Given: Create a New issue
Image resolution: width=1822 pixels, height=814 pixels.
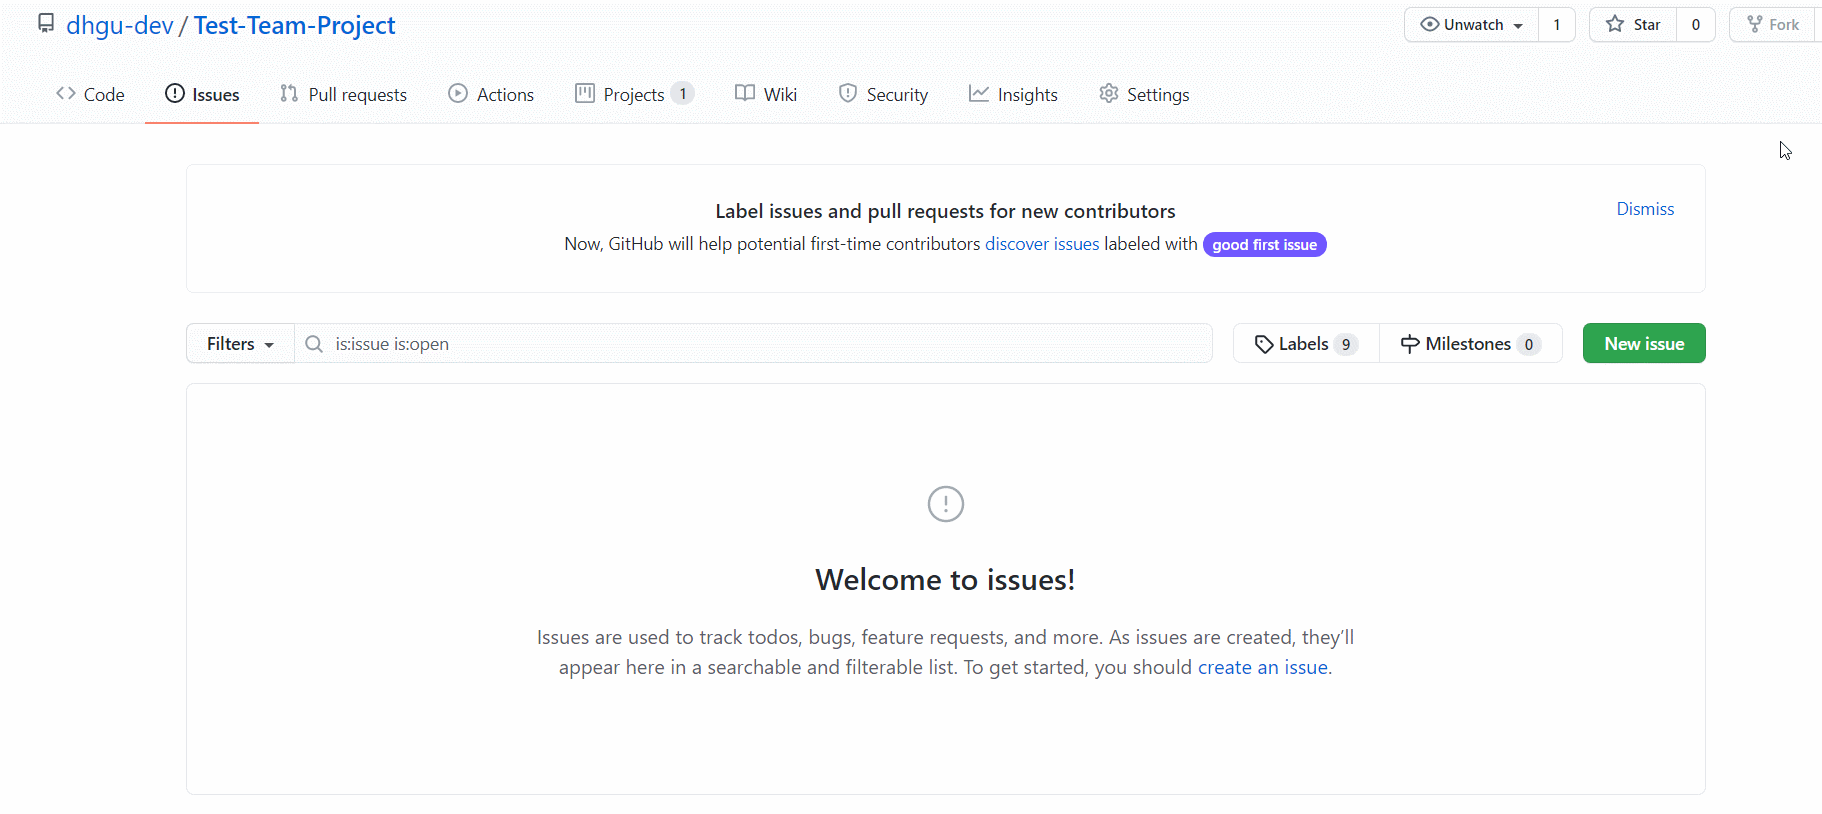Looking at the screenshot, I should click(x=1644, y=343).
